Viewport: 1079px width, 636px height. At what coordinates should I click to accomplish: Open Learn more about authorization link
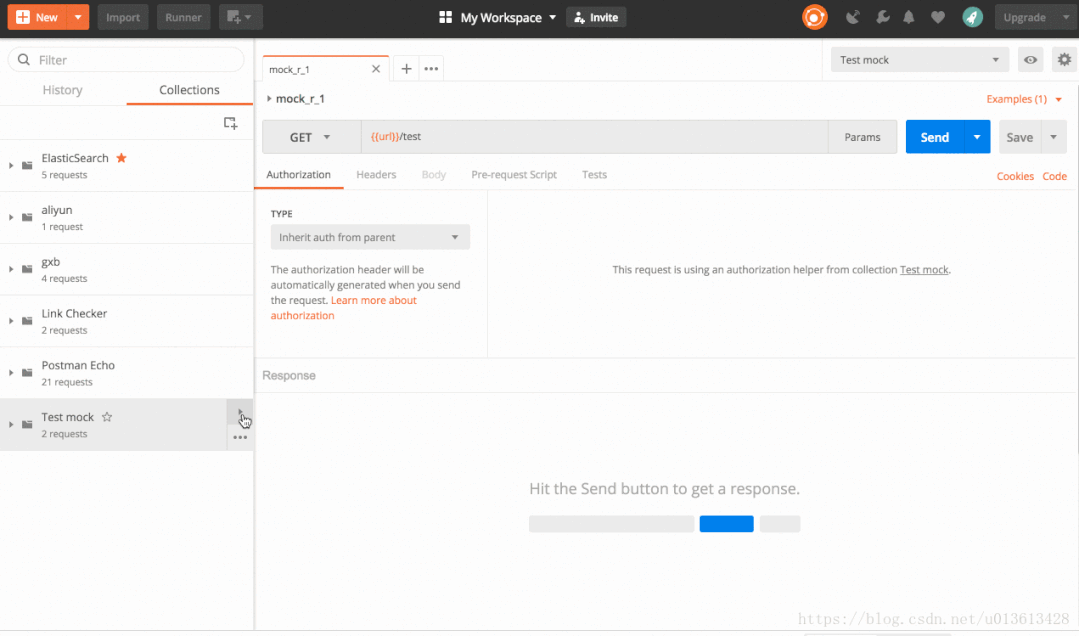click(x=343, y=308)
